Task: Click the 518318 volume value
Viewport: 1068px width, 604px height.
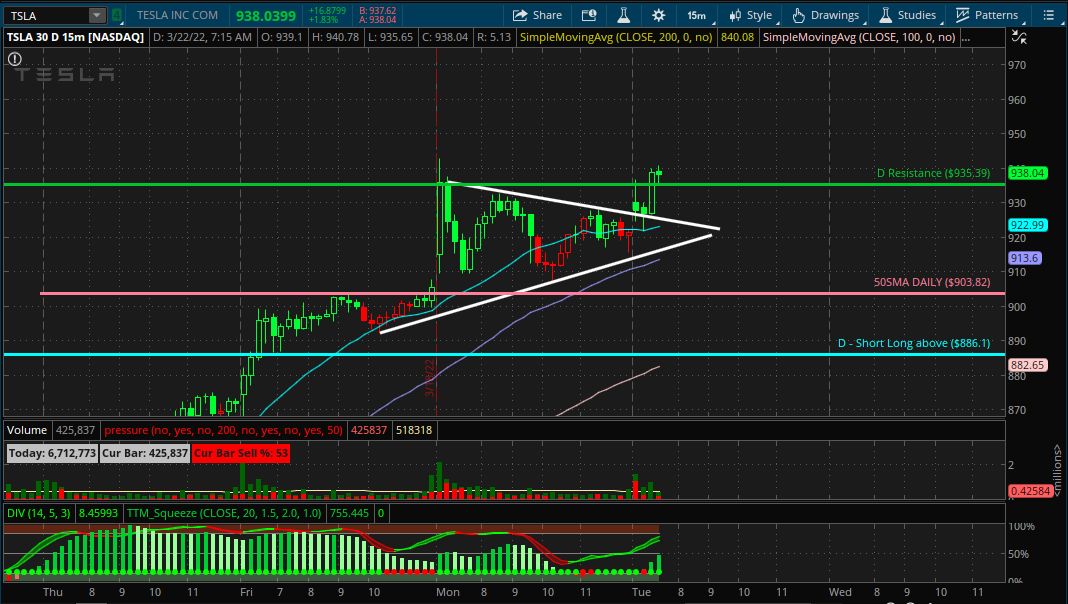Action: 414,430
